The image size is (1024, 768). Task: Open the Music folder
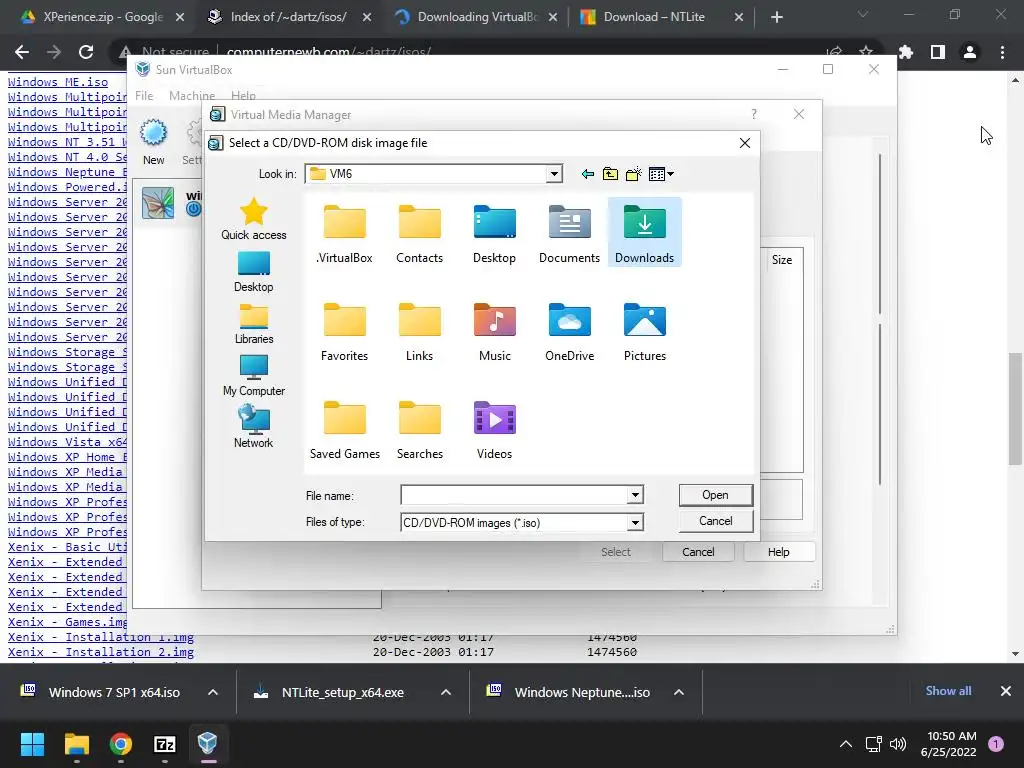494,331
